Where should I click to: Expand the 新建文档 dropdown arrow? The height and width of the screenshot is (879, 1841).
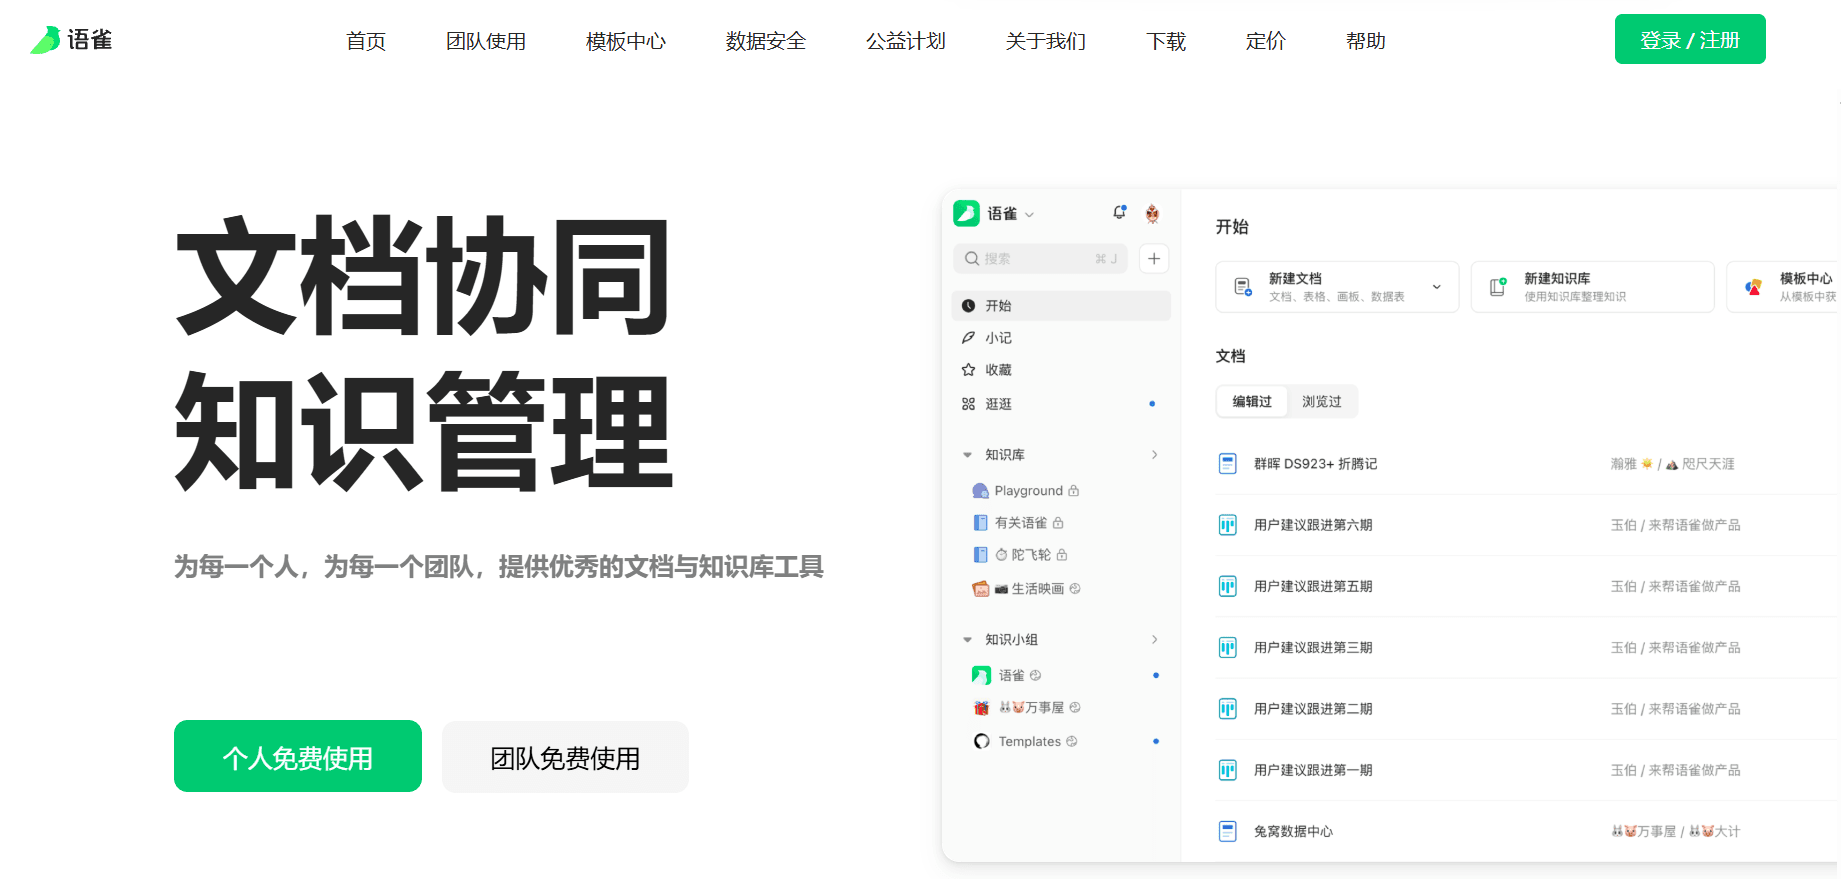point(1437,287)
